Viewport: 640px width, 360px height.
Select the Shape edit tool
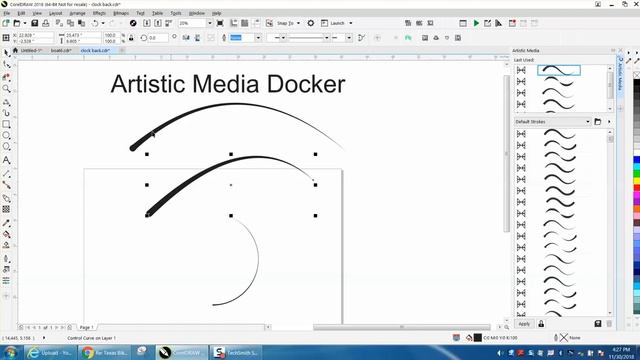7,65
